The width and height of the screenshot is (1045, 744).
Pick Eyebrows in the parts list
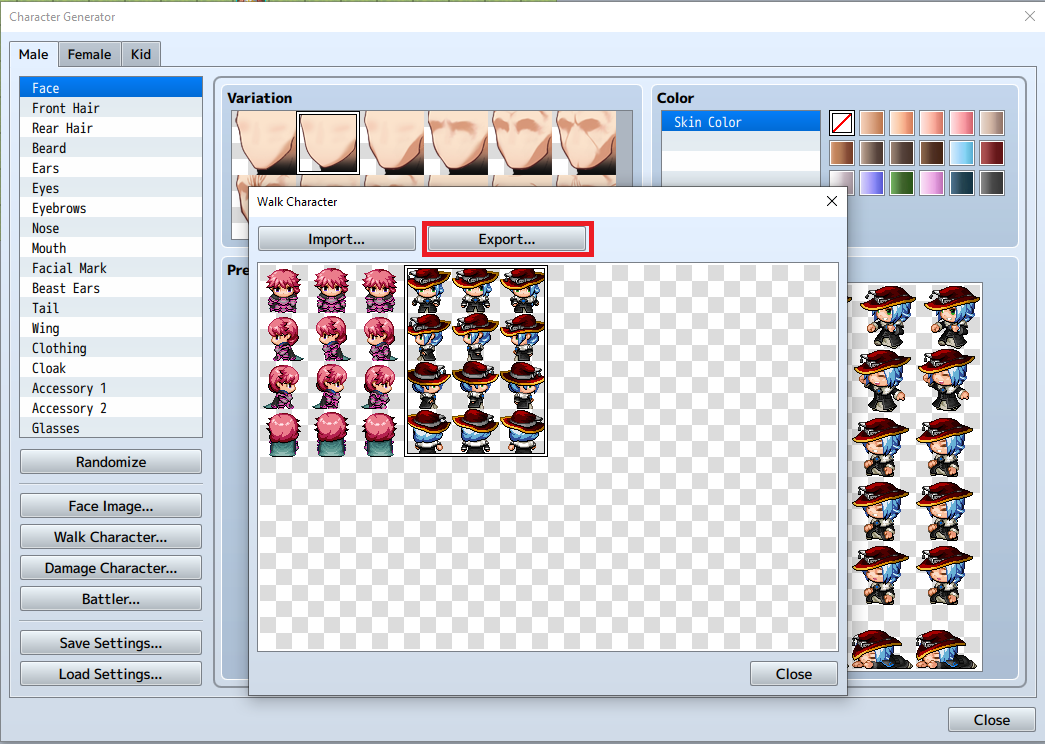click(x=111, y=207)
